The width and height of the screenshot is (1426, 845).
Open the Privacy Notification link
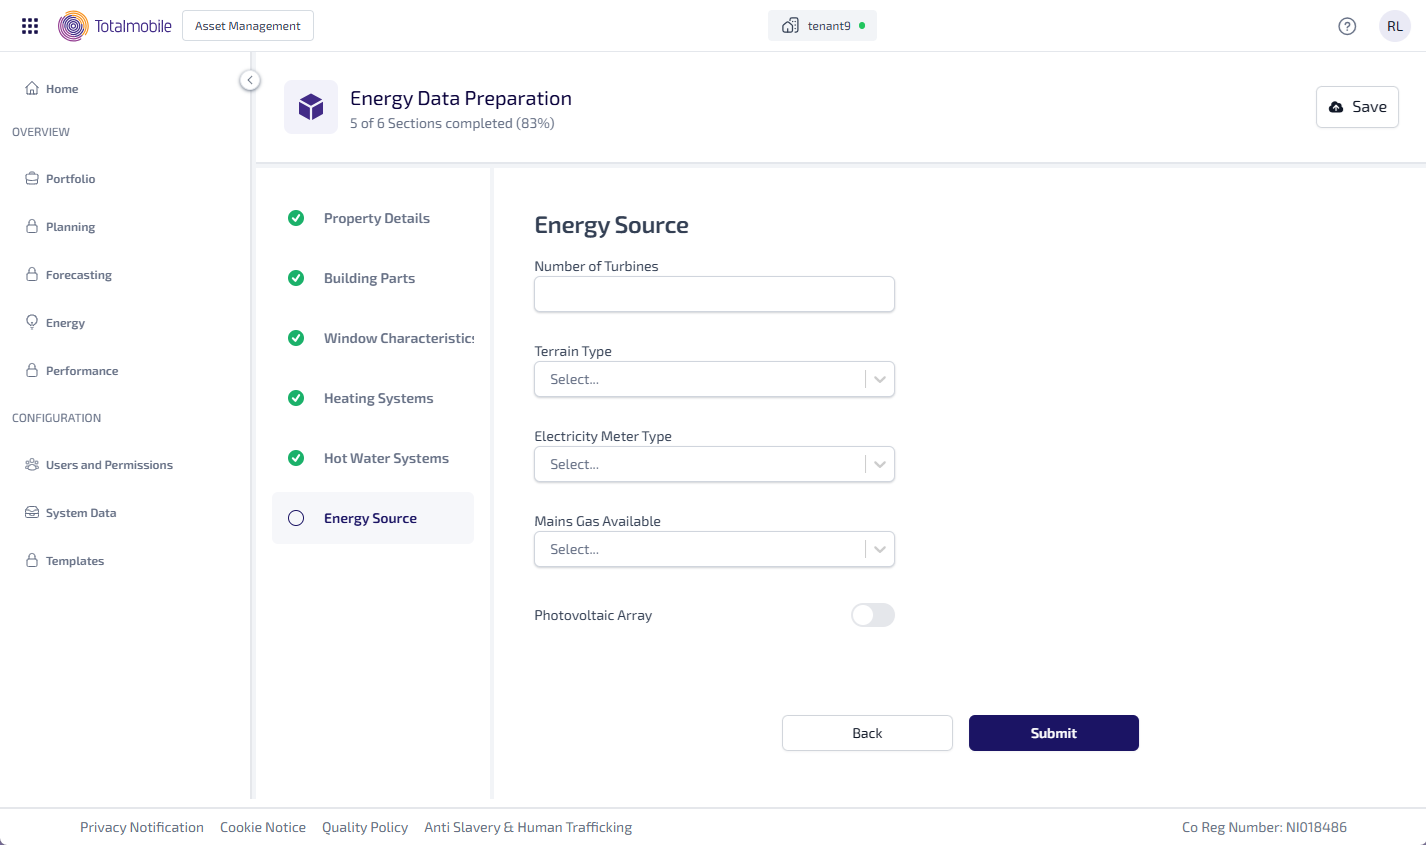pyautogui.click(x=142, y=827)
